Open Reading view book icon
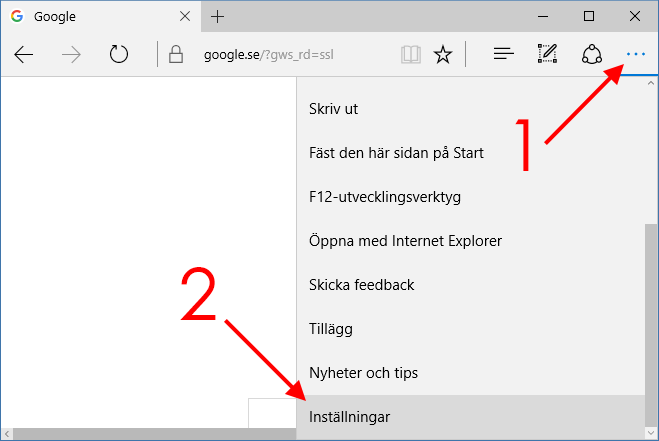The width and height of the screenshot is (659, 441). point(410,54)
